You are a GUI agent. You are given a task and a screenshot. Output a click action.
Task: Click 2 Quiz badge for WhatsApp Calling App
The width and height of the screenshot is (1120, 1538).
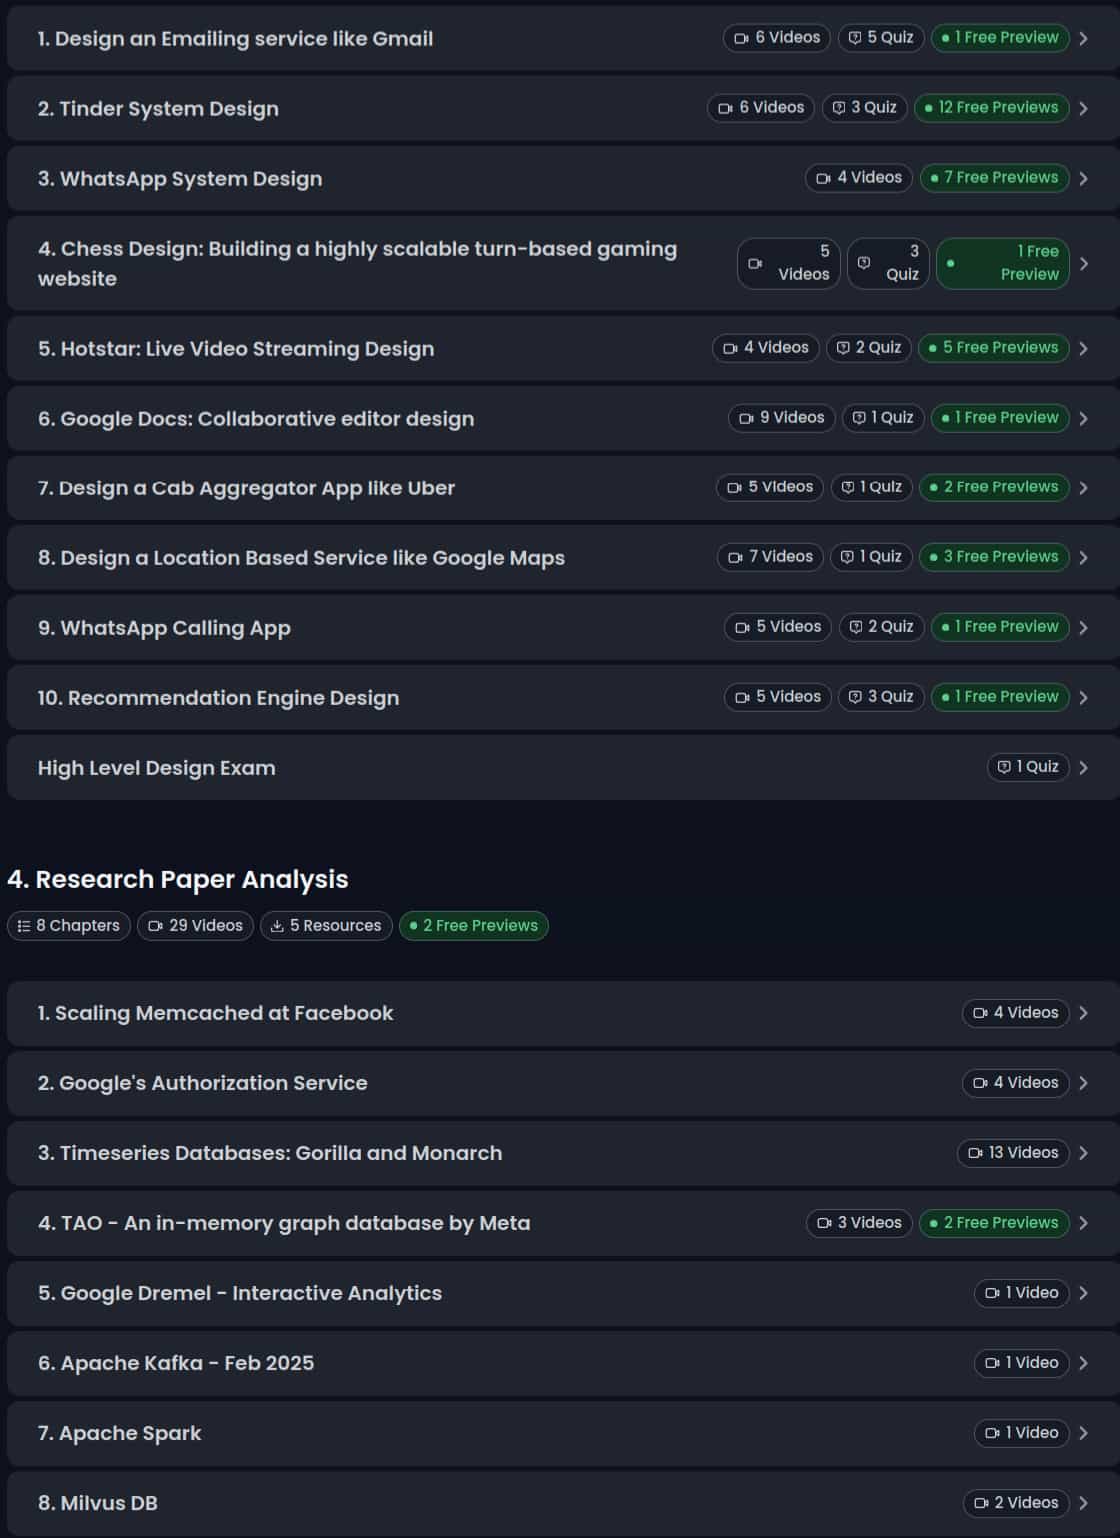click(x=882, y=627)
